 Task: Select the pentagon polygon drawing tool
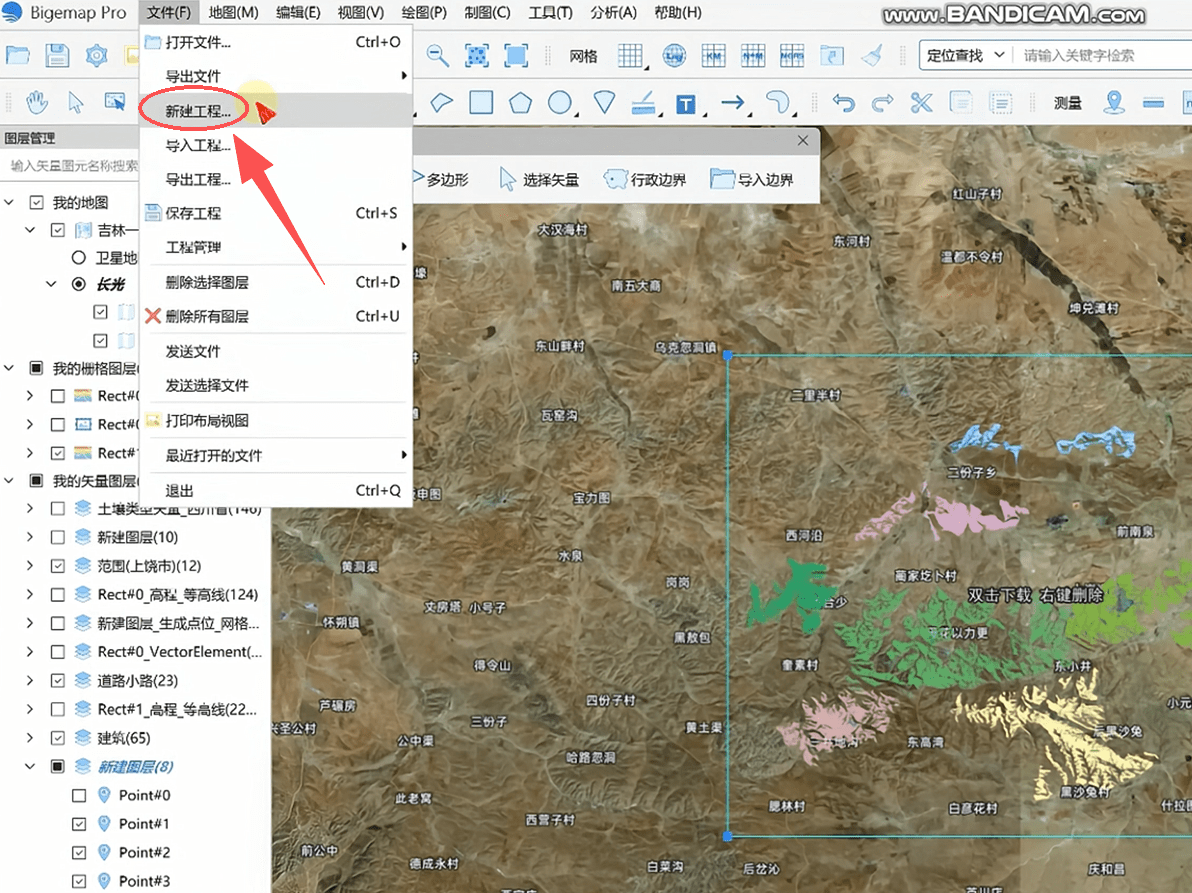point(521,102)
